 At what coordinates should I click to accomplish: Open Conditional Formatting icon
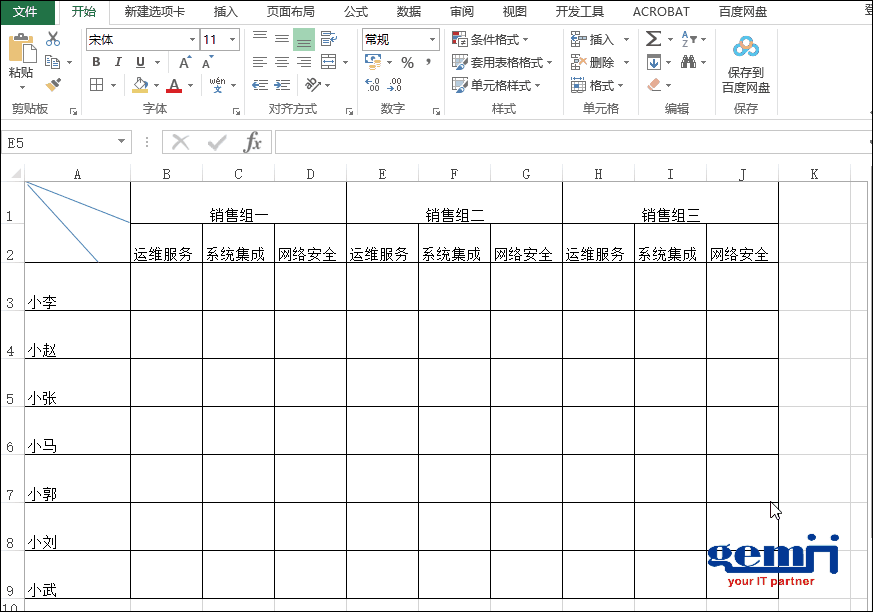(x=458, y=38)
